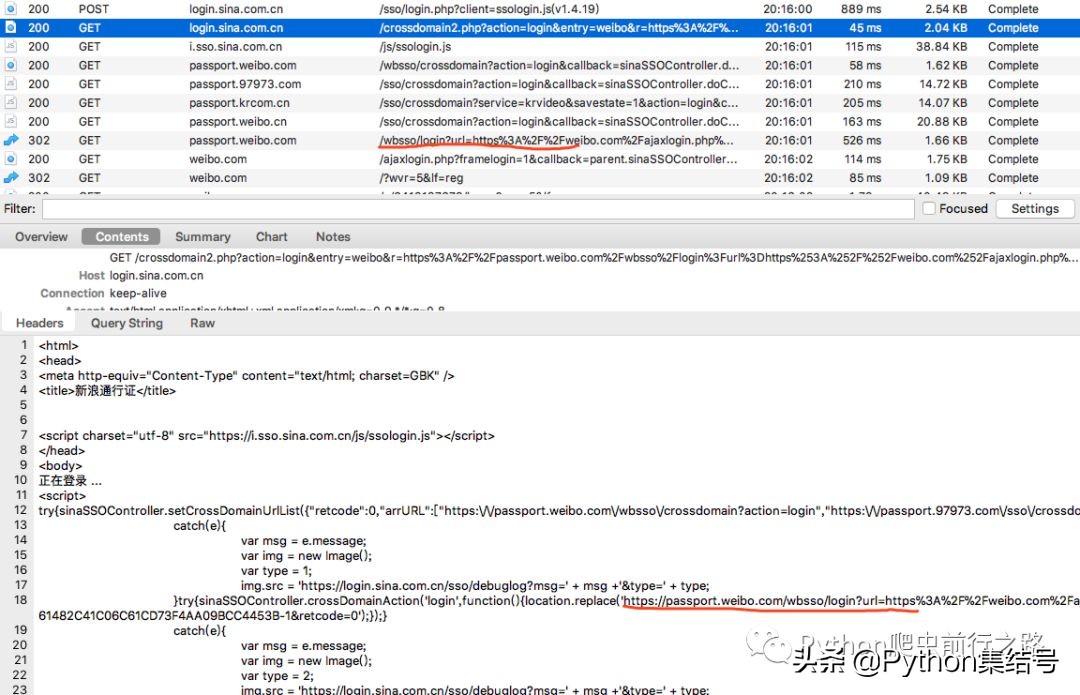Viewport: 1080px width, 695px height.
Task: Open the filter Settings button
Action: pos(1034,209)
